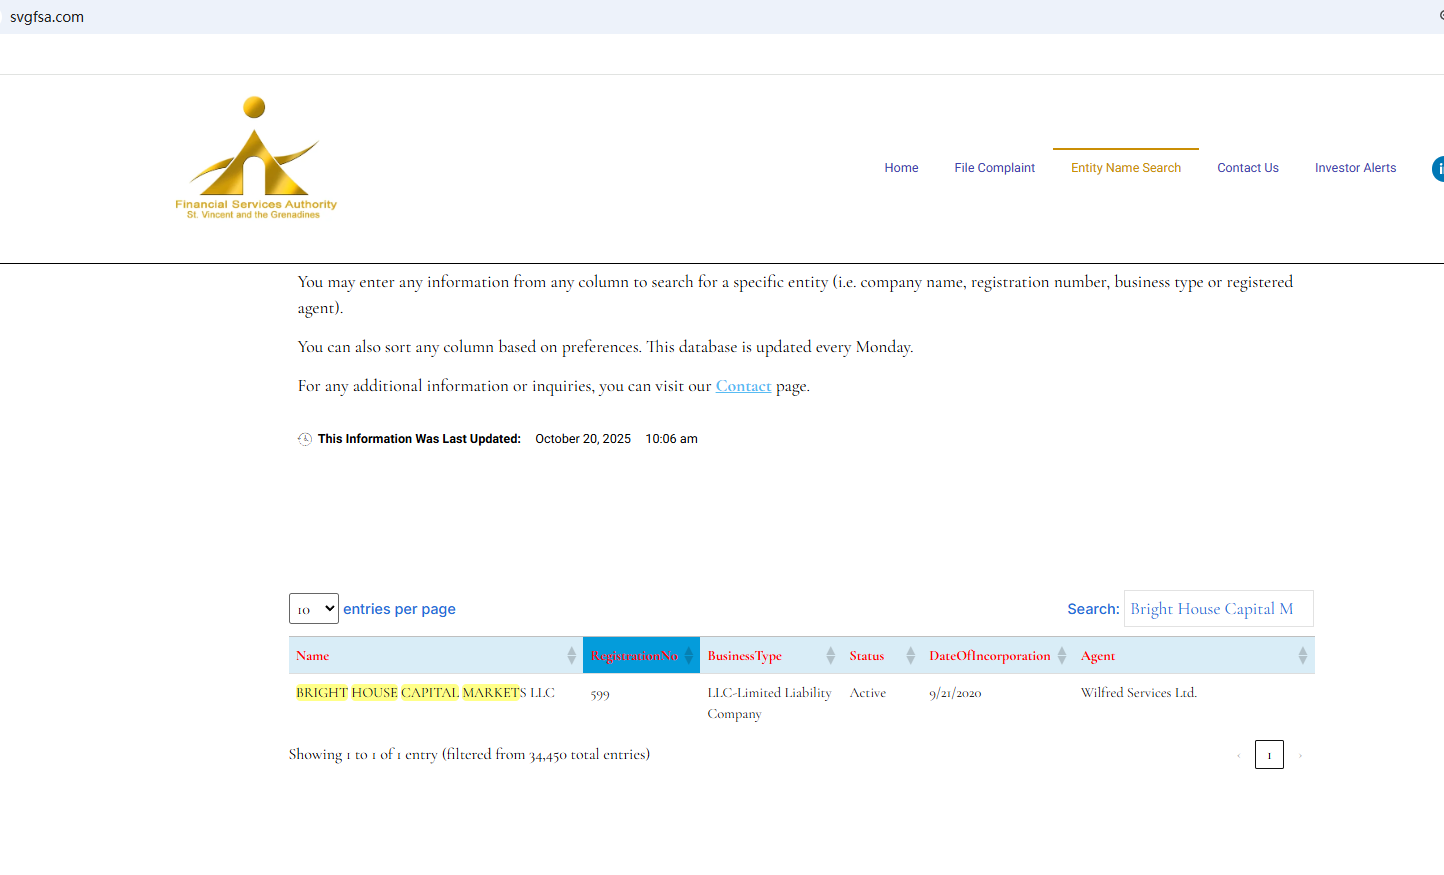The width and height of the screenshot is (1444, 875).
Task: Open the File Complaint page
Action: click(x=994, y=168)
